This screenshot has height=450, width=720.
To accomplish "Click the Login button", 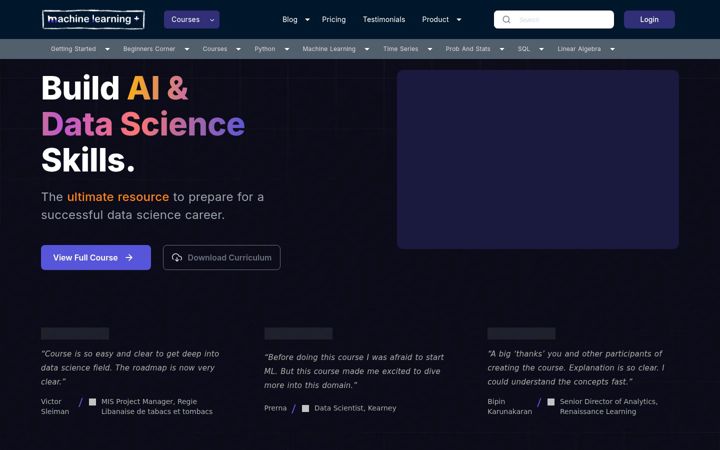I will click(x=649, y=20).
